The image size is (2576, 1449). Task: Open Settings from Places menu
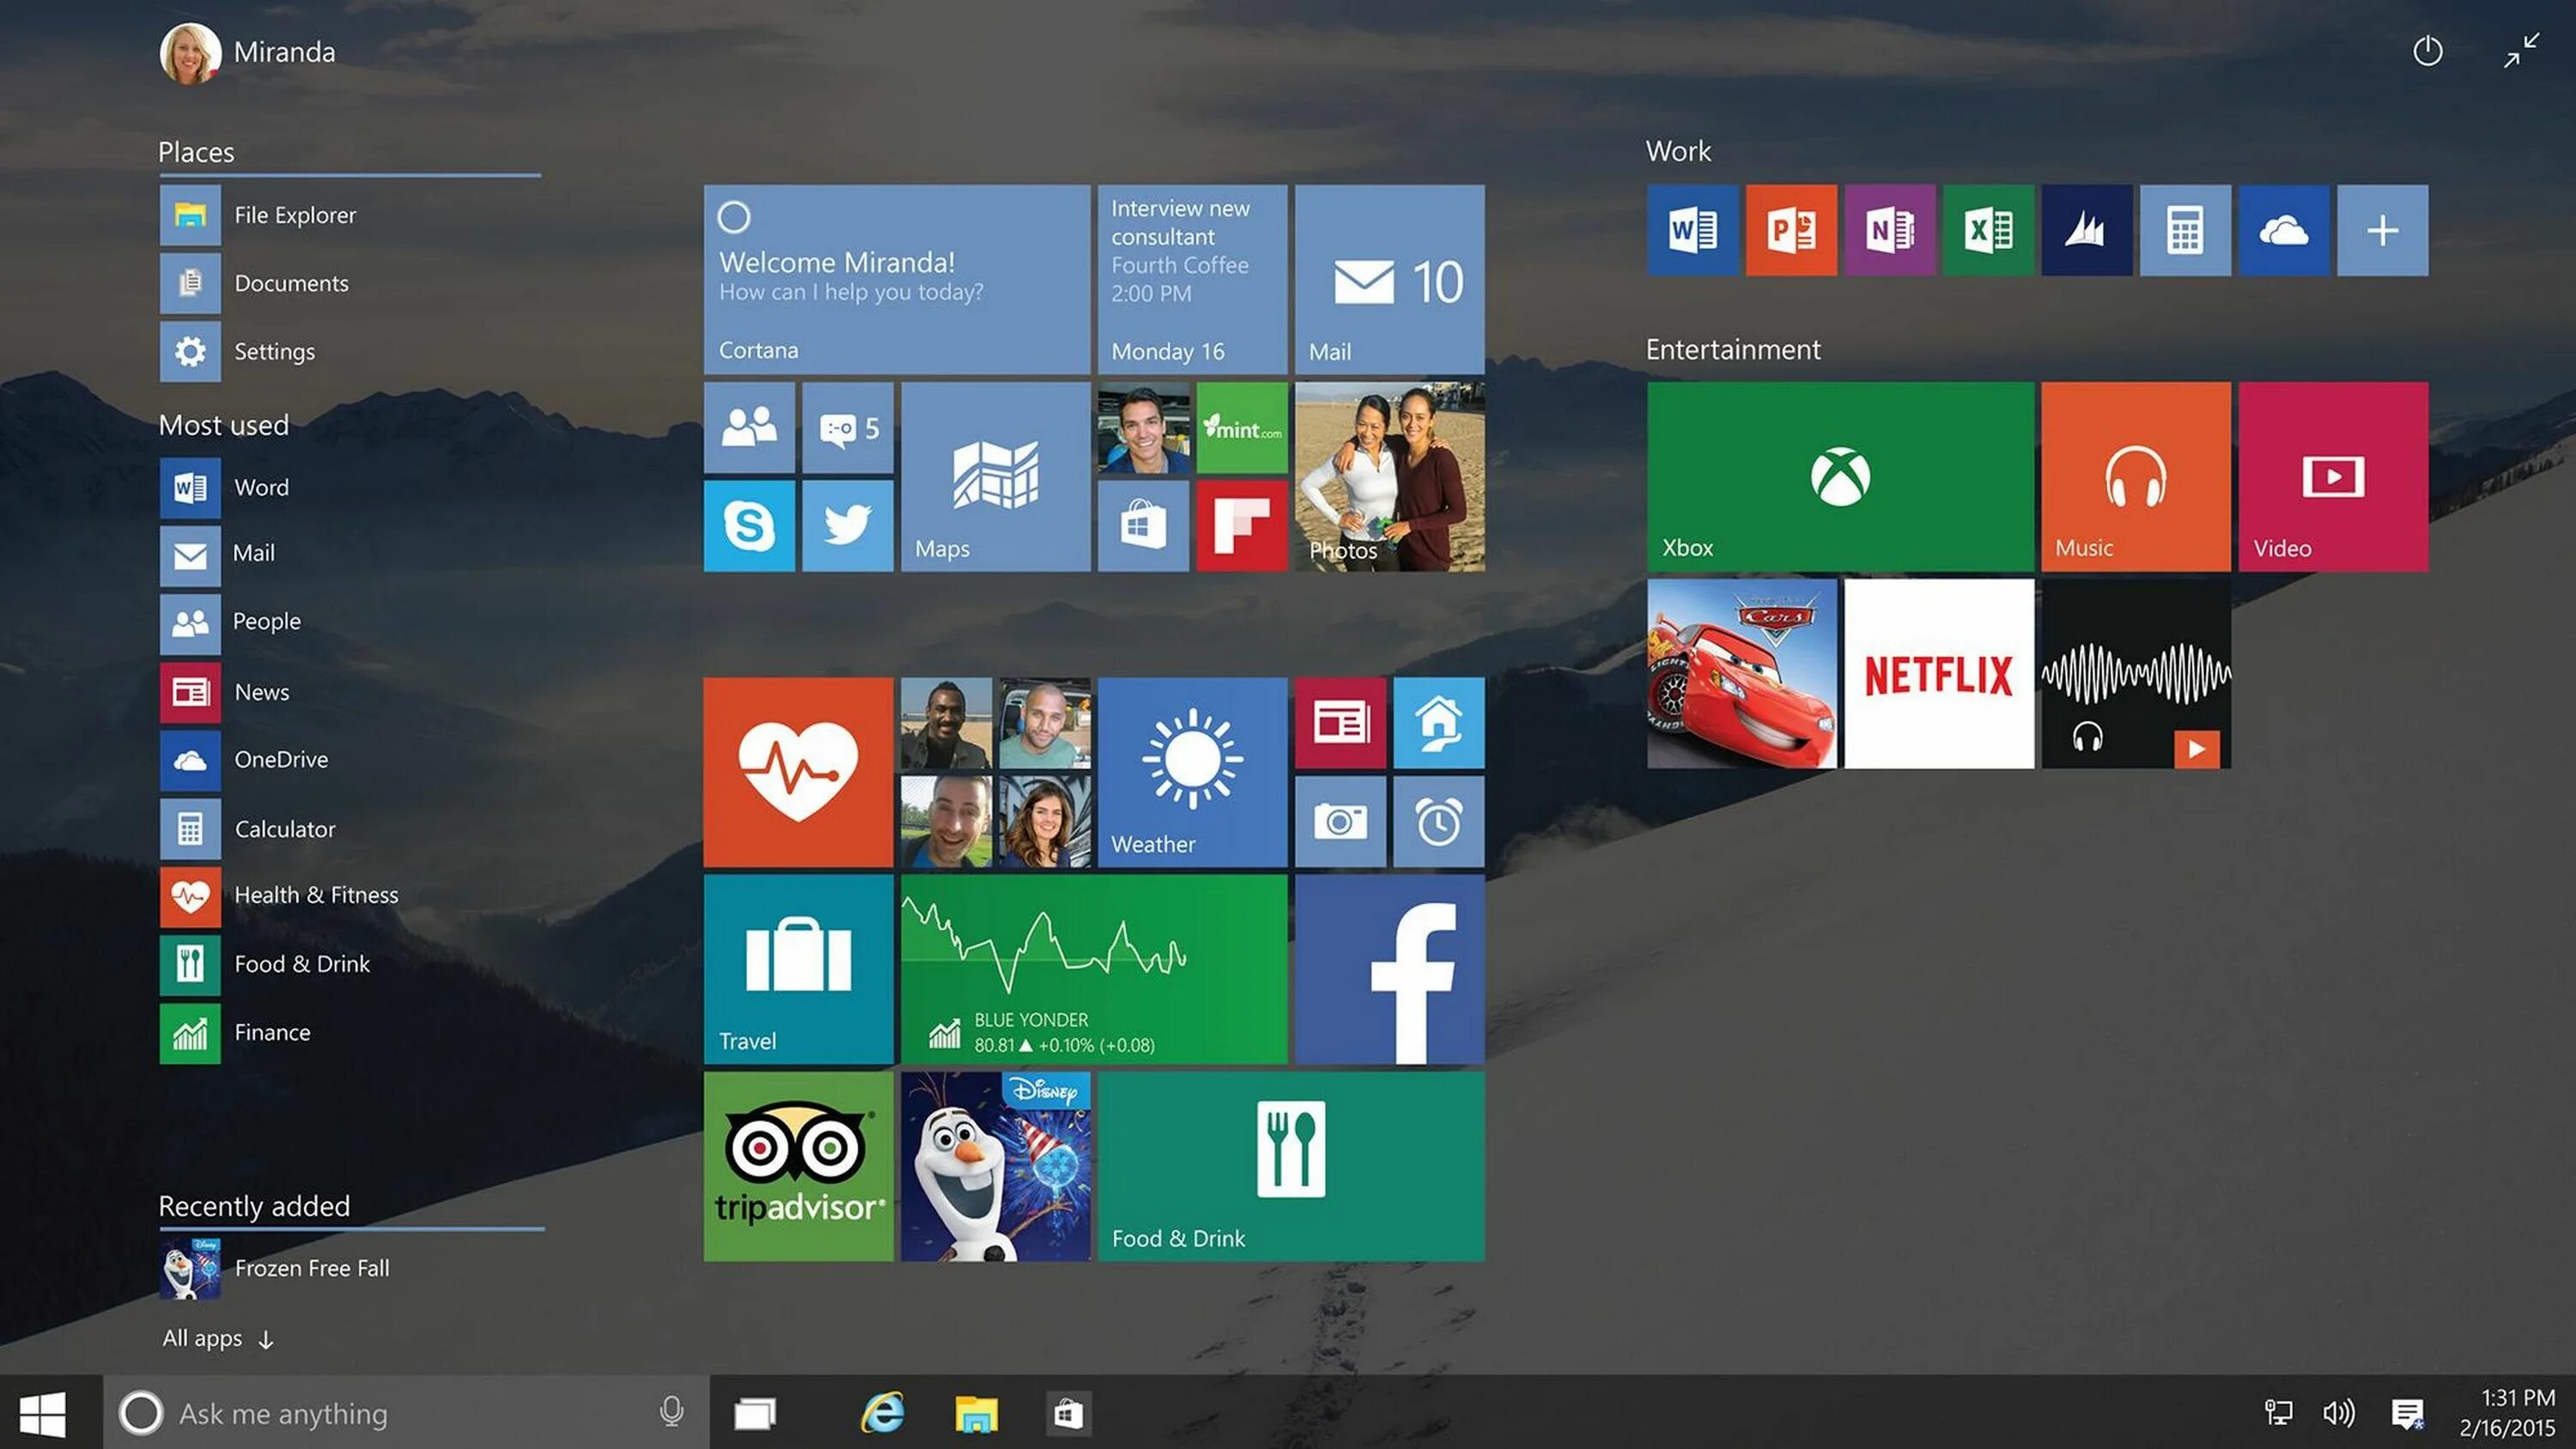pyautogui.click(x=274, y=350)
